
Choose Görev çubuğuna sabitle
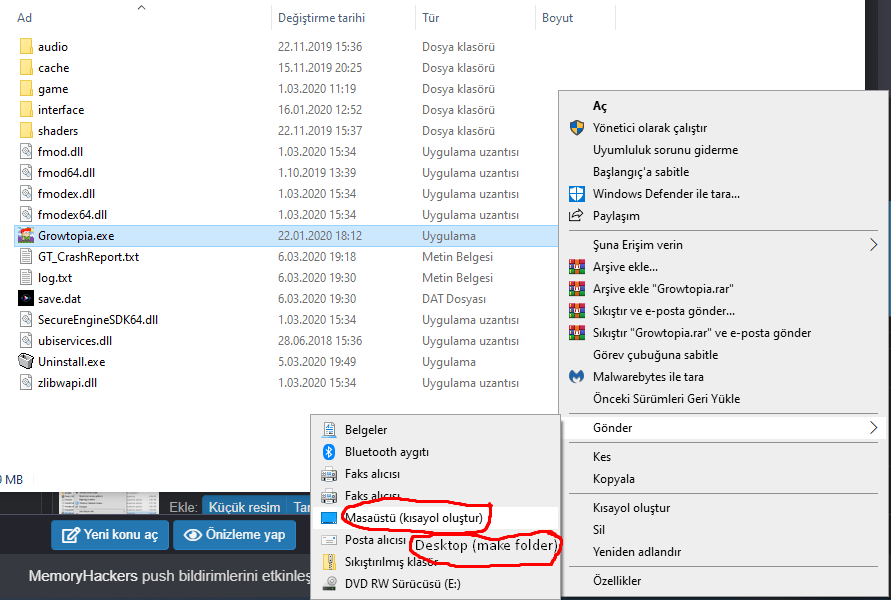coord(655,355)
